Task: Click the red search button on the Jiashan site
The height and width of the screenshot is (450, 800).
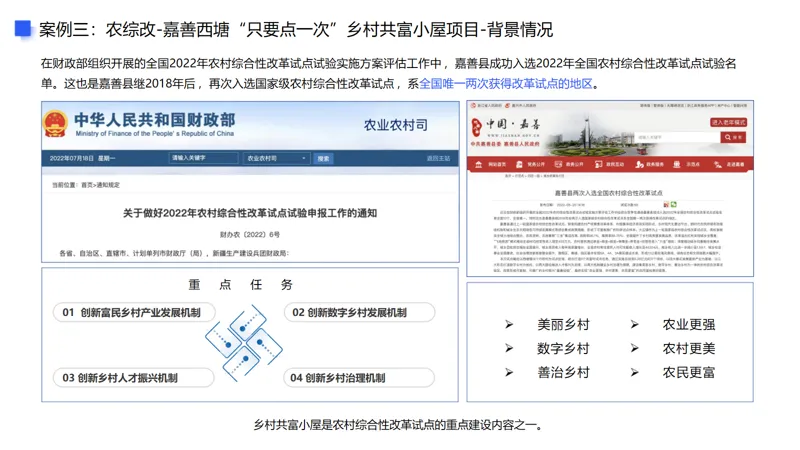Action: pos(733,137)
